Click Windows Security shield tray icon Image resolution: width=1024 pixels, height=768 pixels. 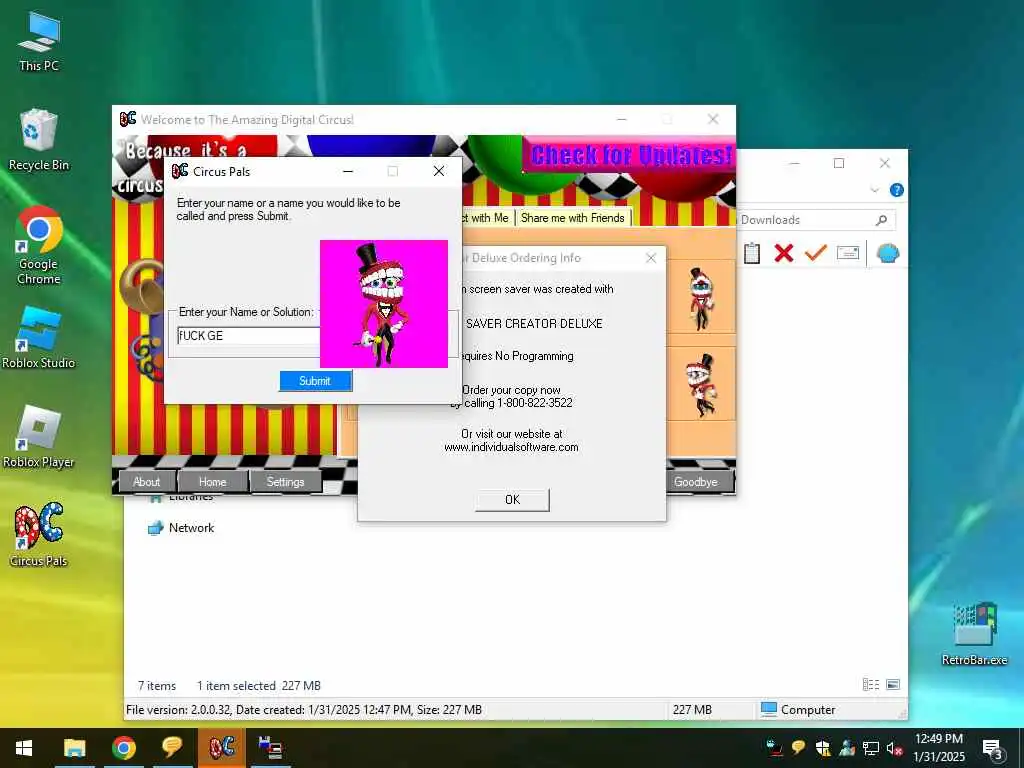tap(823, 748)
